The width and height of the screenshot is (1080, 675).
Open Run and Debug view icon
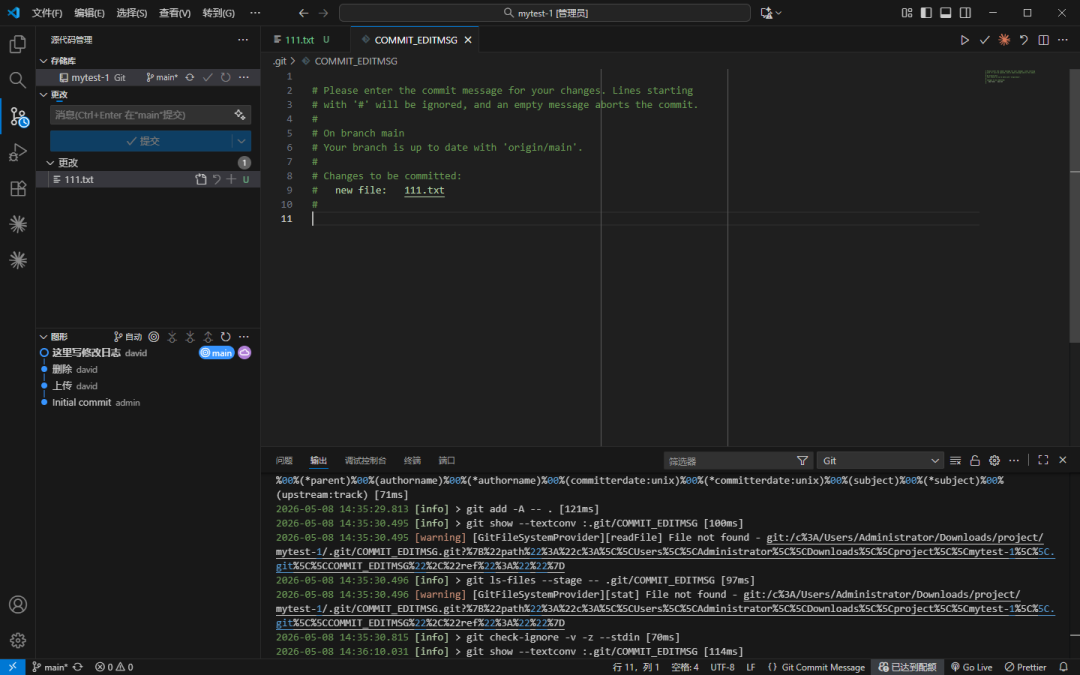[x=17, y=152]
